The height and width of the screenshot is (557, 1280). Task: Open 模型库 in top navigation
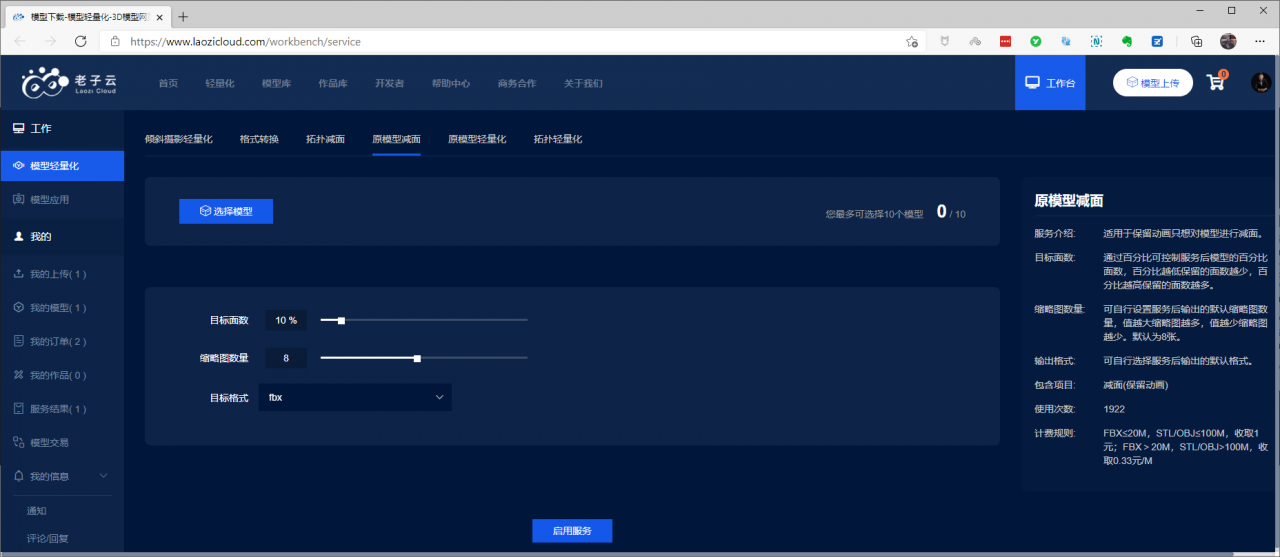(276, 83)
